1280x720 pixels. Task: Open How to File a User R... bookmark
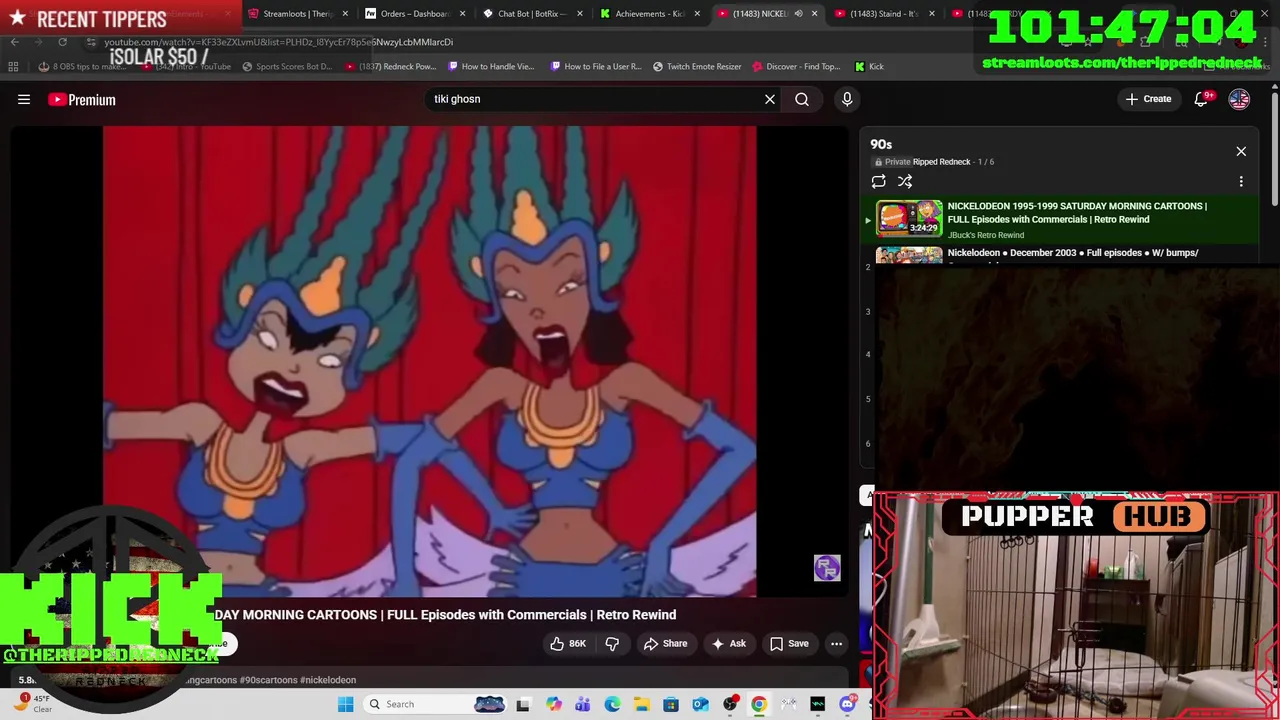click(596, 66)
